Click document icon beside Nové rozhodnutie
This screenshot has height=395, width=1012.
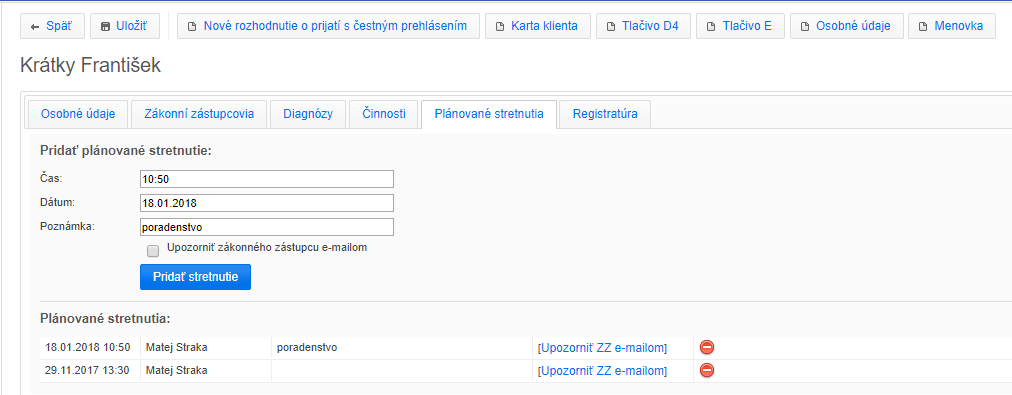pos(191,27)
